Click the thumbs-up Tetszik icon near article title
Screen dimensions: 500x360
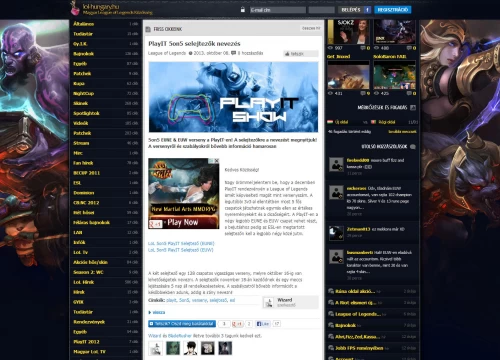point(287,54)
